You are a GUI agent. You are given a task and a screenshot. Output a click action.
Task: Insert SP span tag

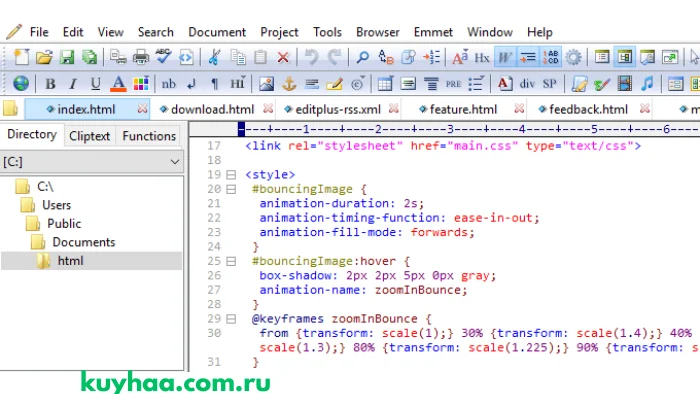click(x=550, y=83)
